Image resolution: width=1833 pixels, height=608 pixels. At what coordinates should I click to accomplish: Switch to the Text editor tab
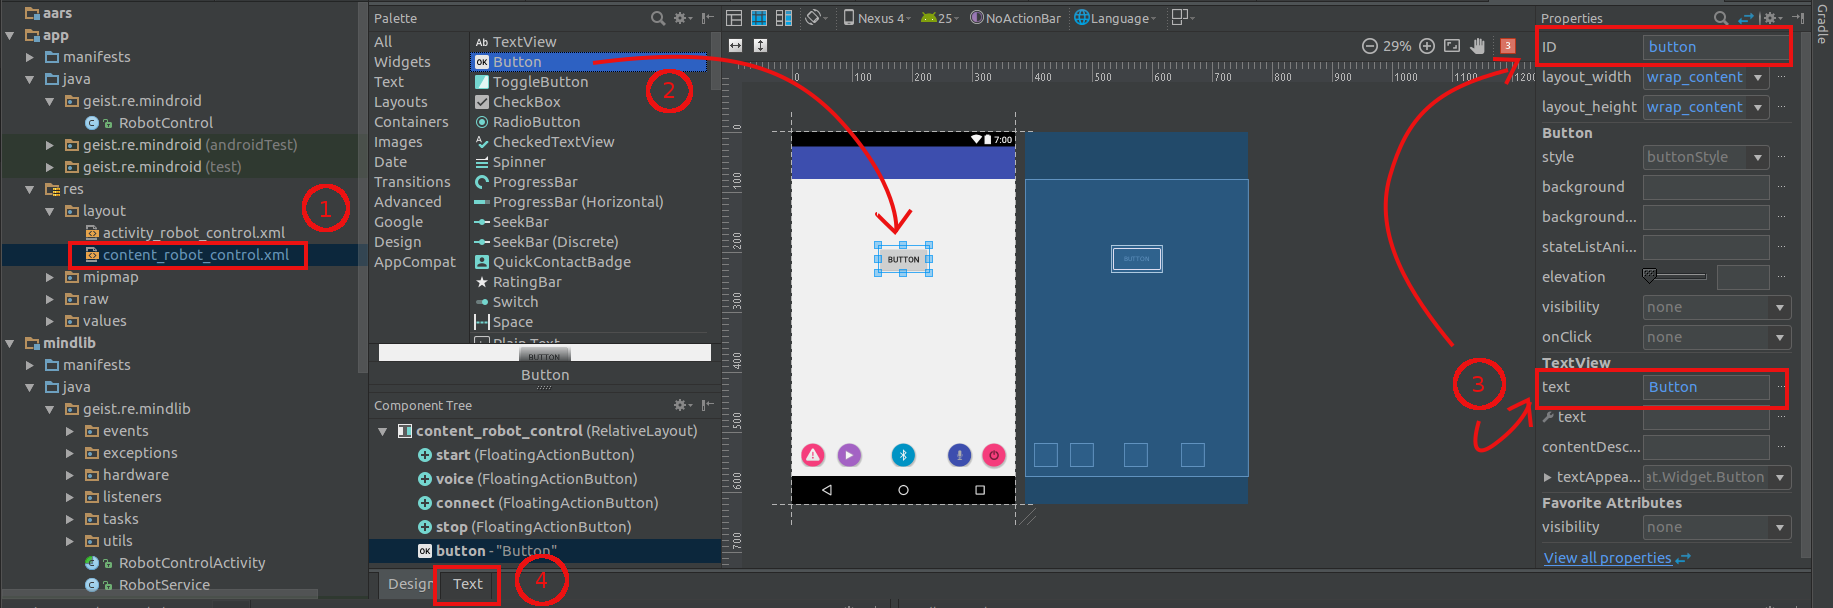tap(467, 584)
